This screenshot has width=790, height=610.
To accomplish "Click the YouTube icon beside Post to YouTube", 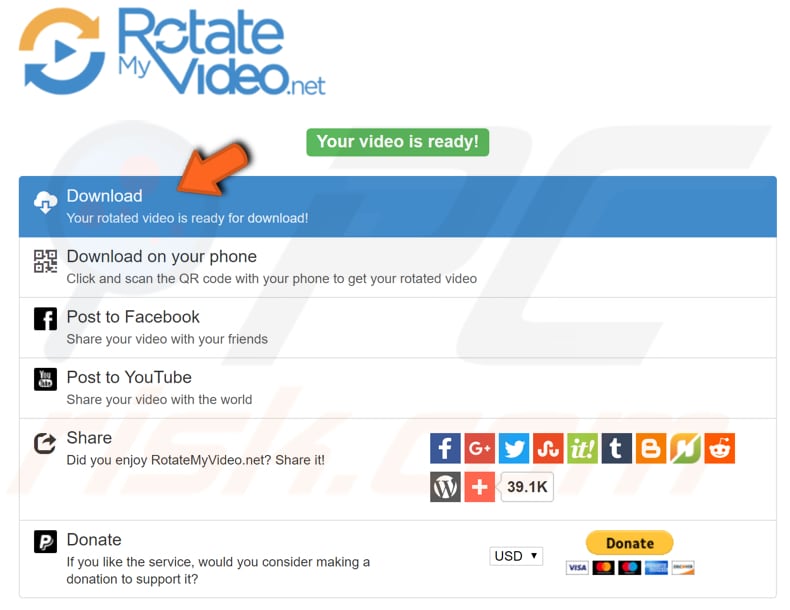I will pos(45,379).
